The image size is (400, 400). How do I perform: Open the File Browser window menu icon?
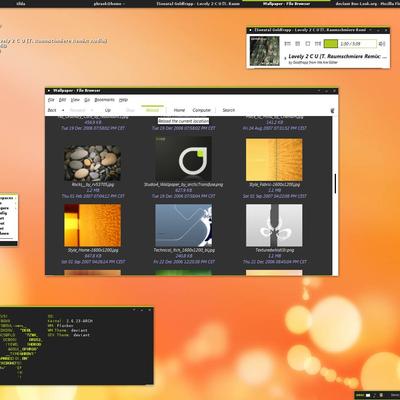(x=48, y=90)
